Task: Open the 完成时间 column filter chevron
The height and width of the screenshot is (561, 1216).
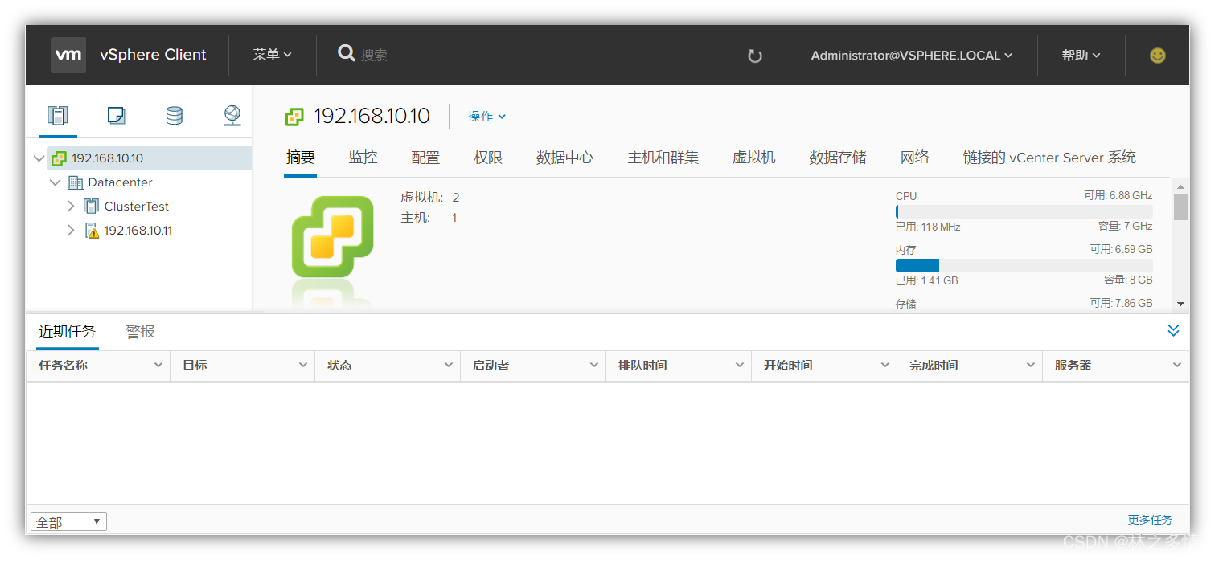Action: (x=1031, y=365)
